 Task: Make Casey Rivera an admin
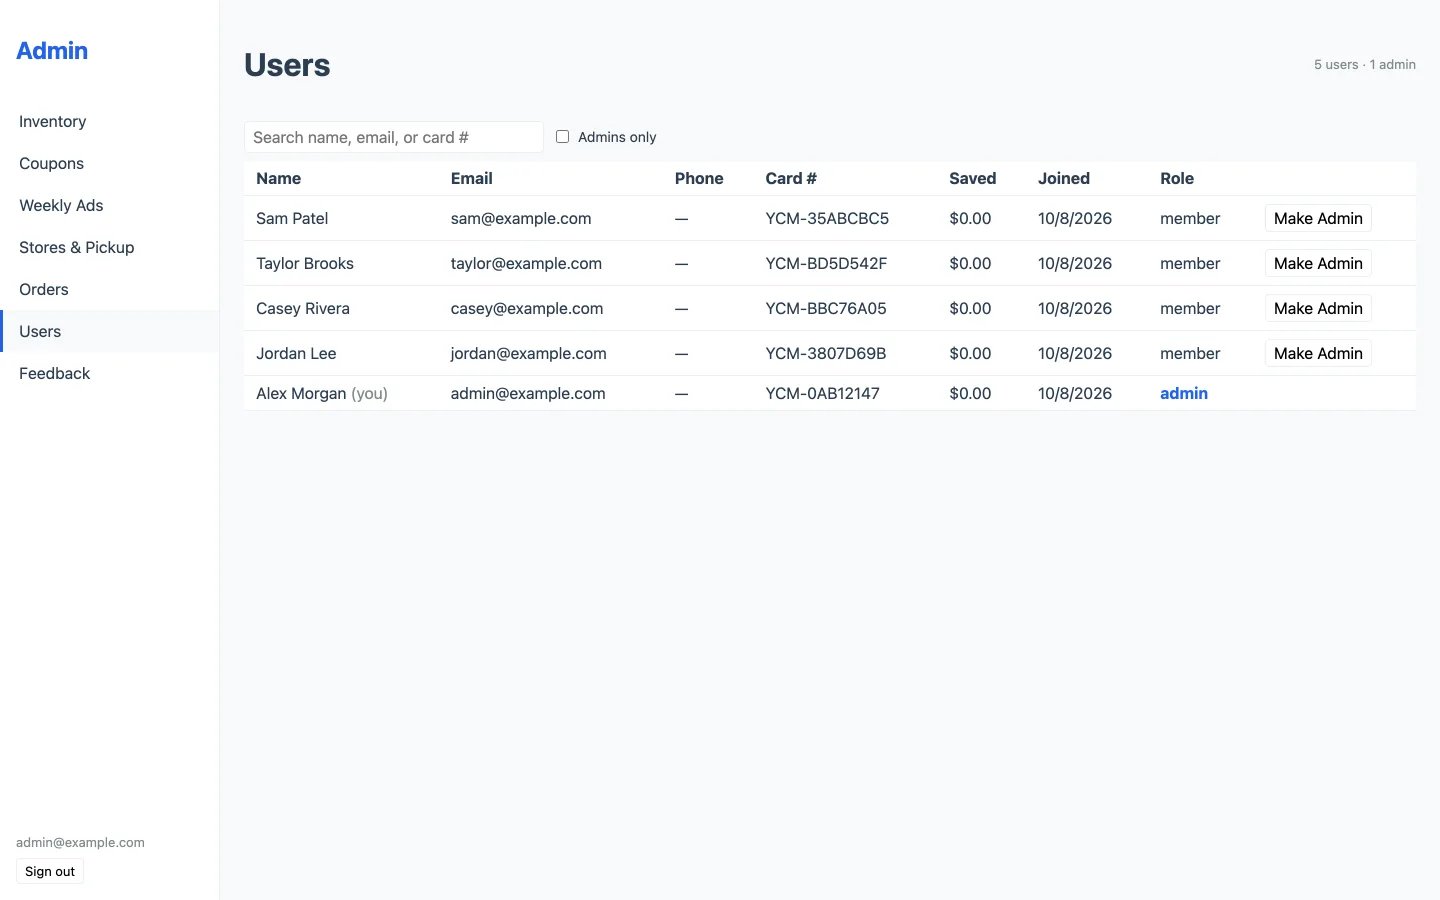pyautogui.click(x=1318, y=308)
